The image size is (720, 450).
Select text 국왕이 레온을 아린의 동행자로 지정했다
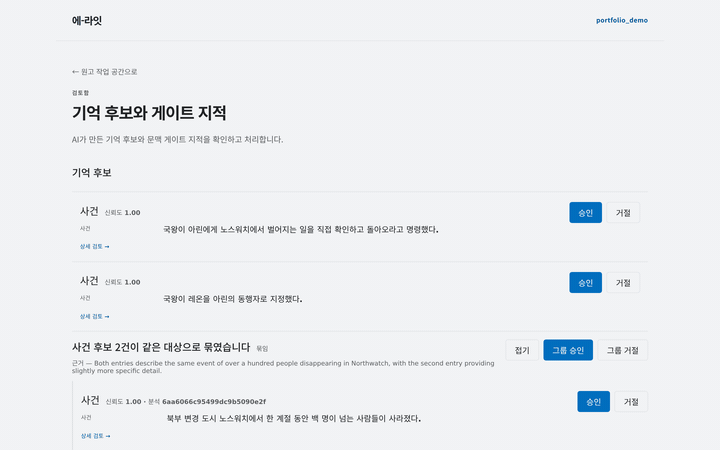tap(232, 299)
